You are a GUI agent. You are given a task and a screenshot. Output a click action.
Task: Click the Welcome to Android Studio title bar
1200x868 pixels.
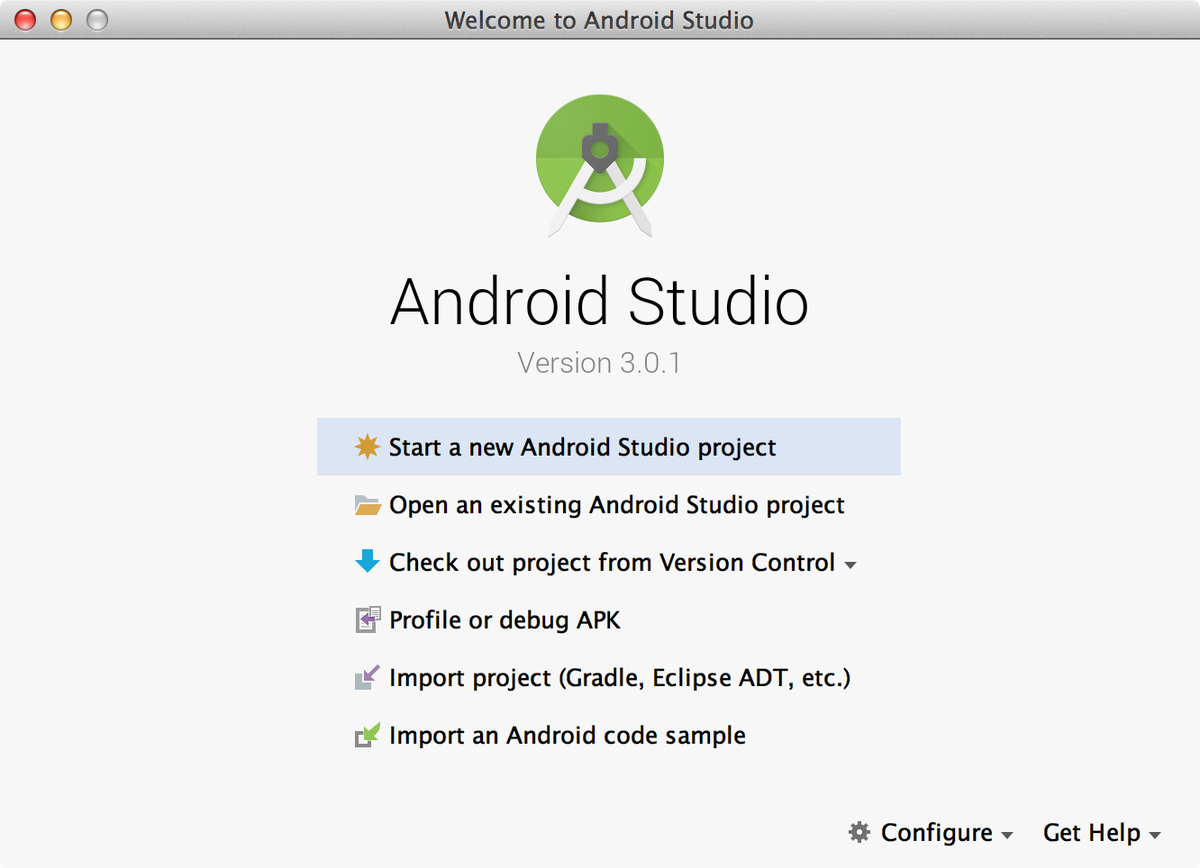599,19
